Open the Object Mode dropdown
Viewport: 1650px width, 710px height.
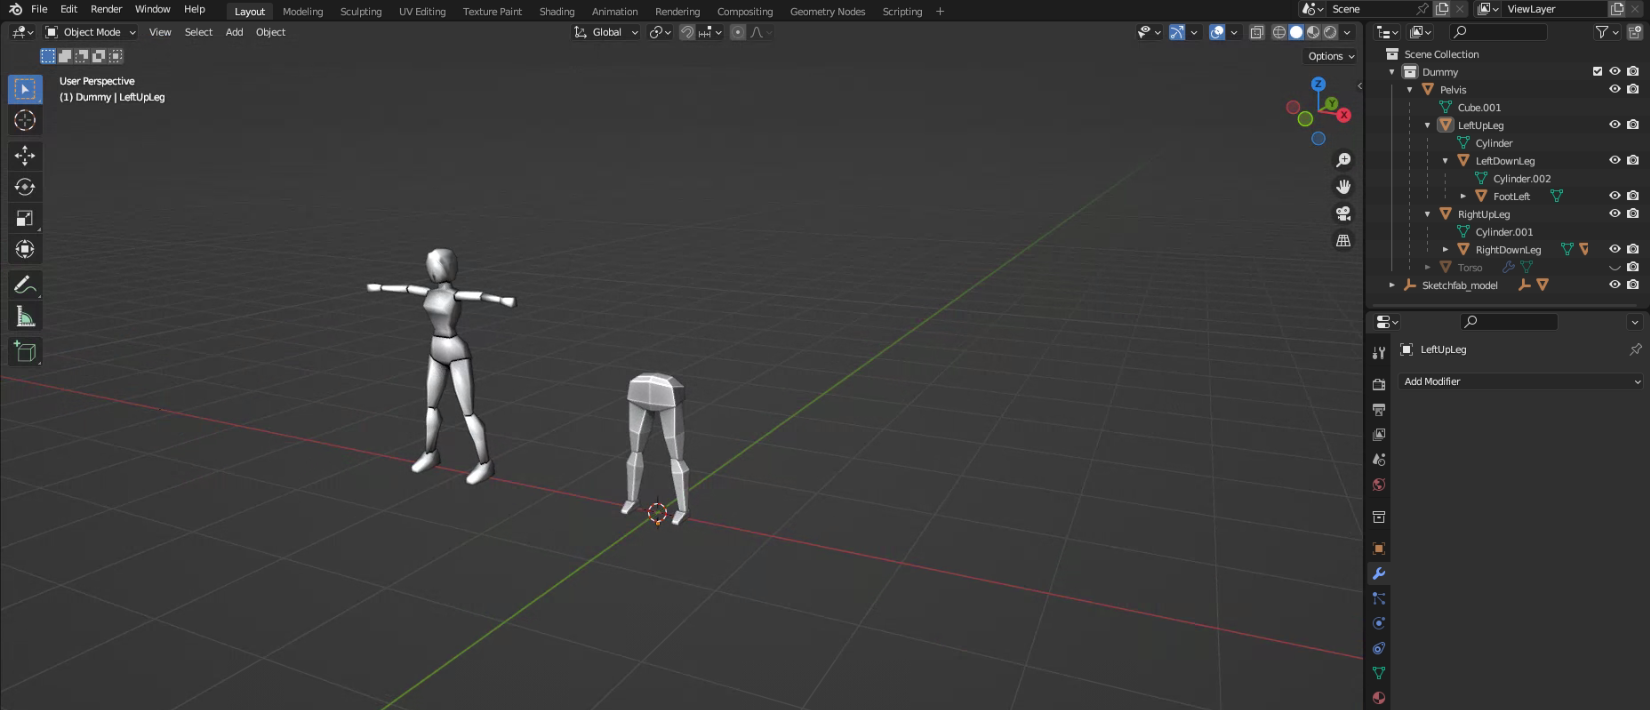[91, 32]
